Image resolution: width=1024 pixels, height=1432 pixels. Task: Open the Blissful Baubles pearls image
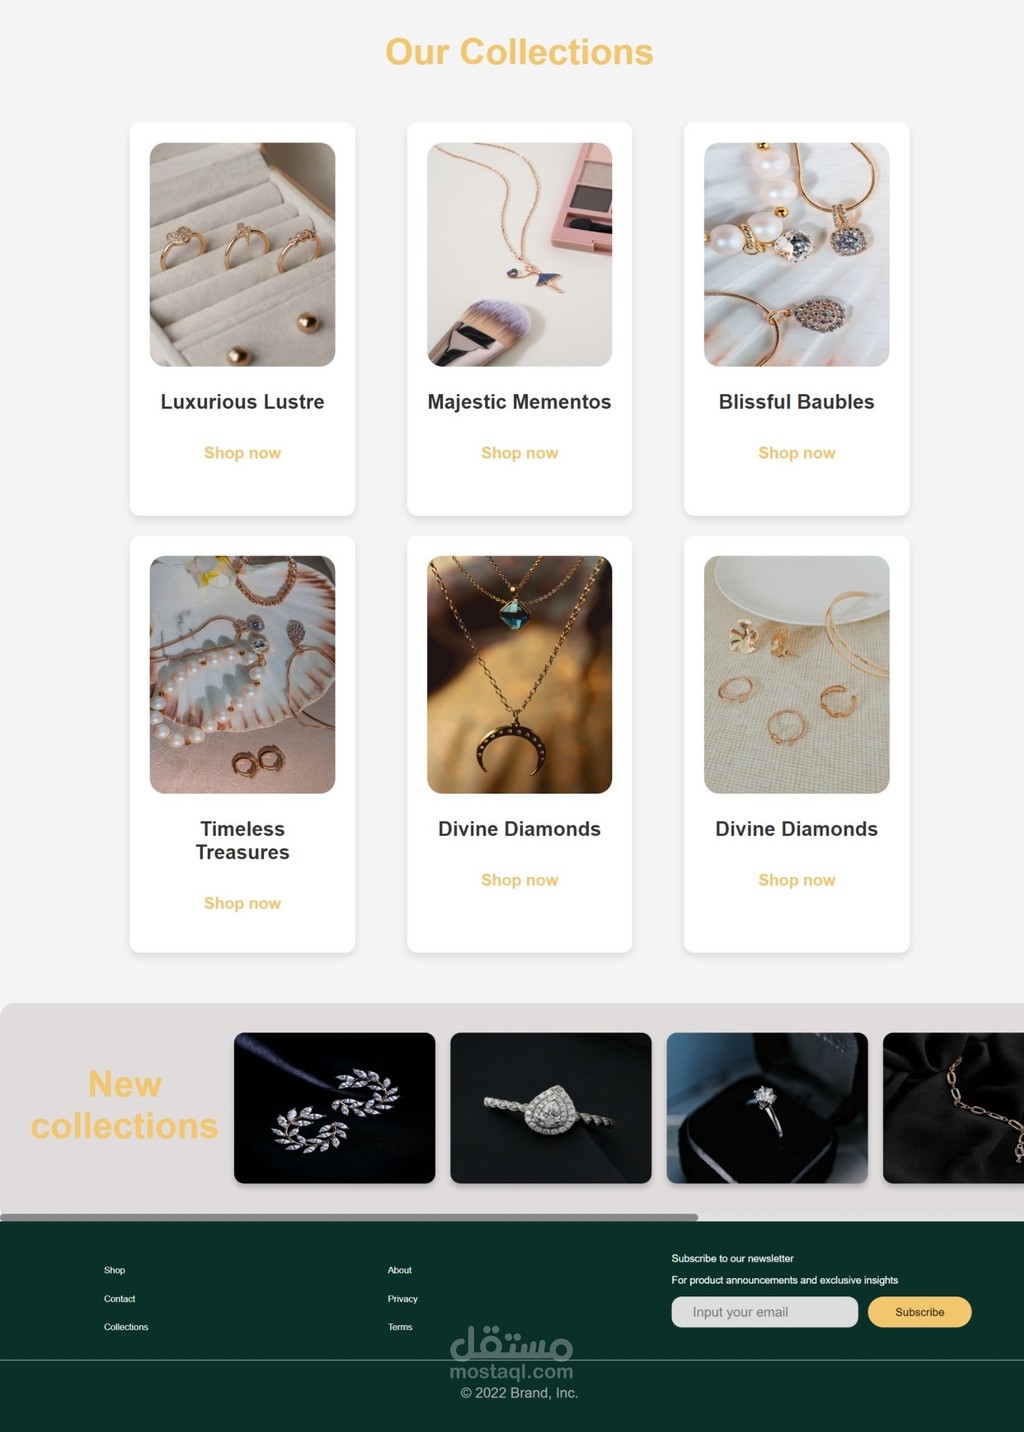coord(796,254)
